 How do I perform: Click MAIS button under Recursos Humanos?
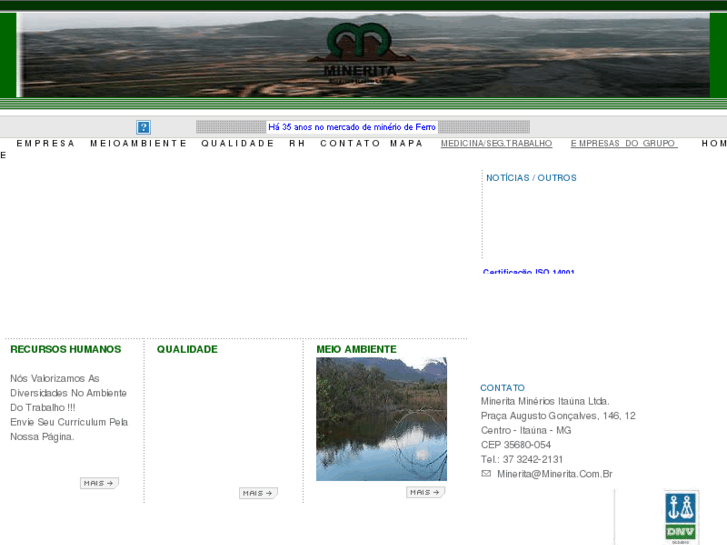pyautogui.click(x=99, y=483)
